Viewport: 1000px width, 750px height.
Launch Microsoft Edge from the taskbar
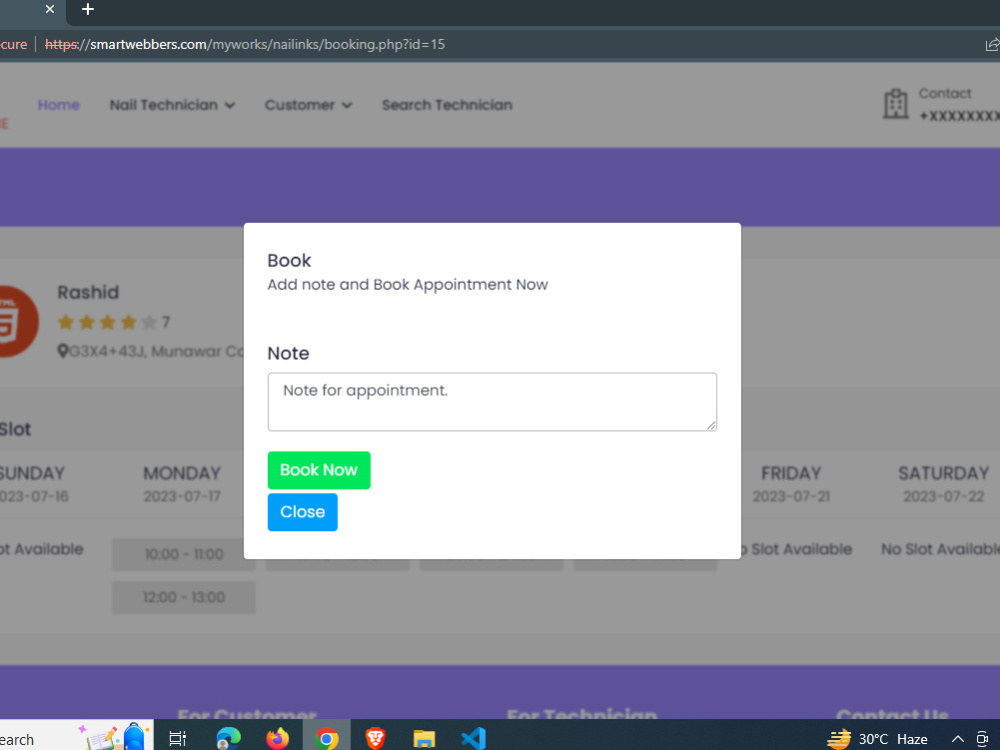pos(228,739)
